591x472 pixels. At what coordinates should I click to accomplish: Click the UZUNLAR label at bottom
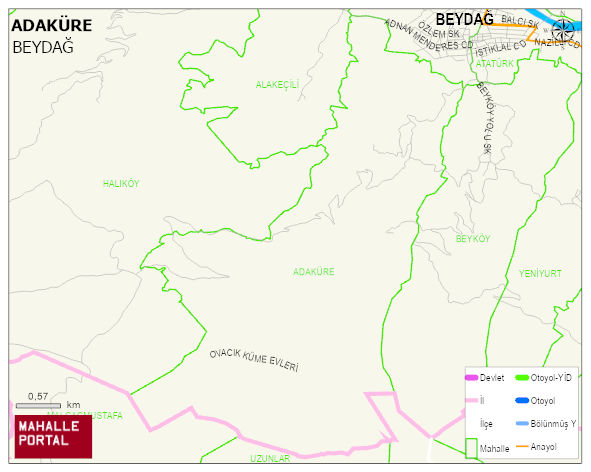pyautogui.click(x=270, y=458)
